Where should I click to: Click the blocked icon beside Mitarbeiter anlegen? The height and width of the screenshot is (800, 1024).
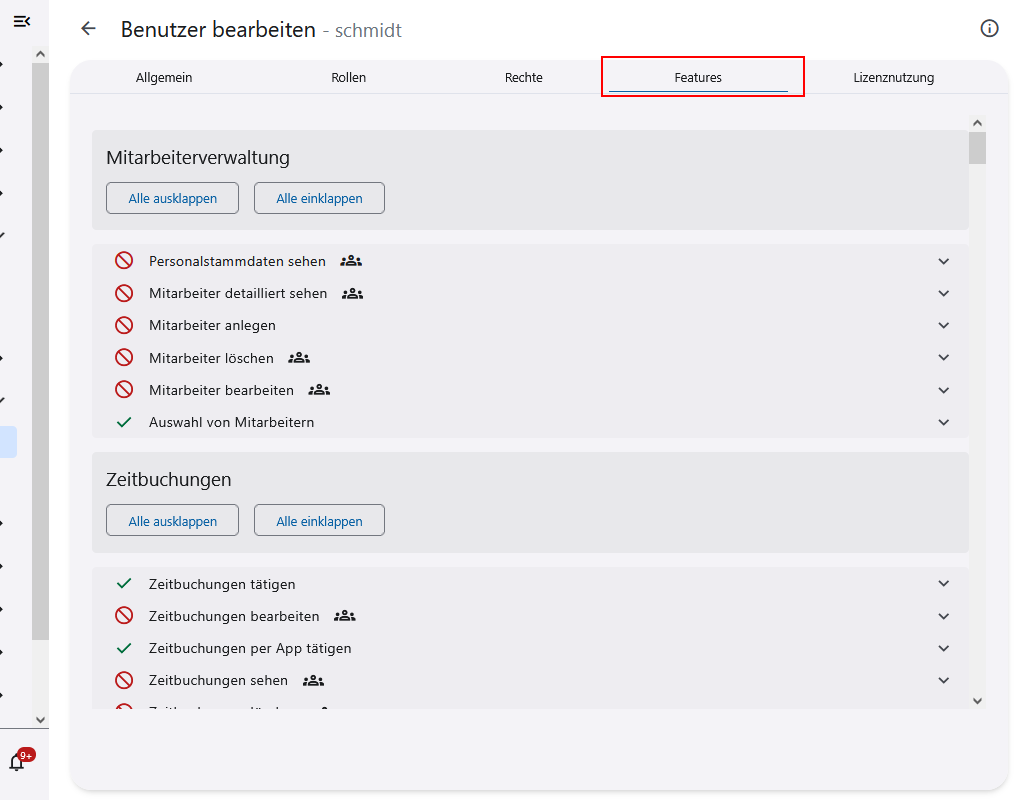tap(124, 324)
